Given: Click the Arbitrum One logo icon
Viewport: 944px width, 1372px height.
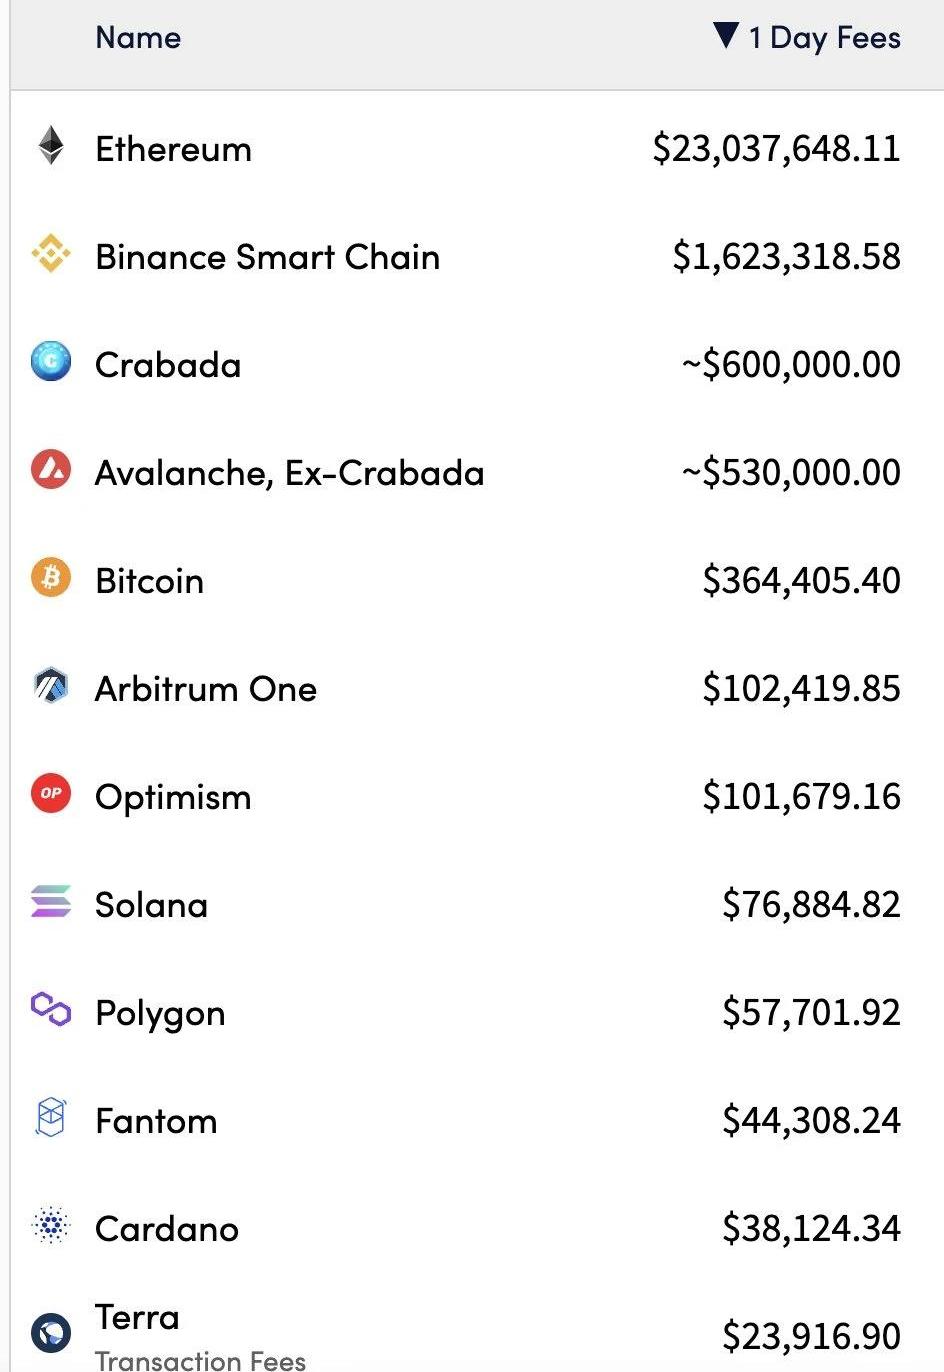Looking at the screenshot, I should (x=51, y=686).
